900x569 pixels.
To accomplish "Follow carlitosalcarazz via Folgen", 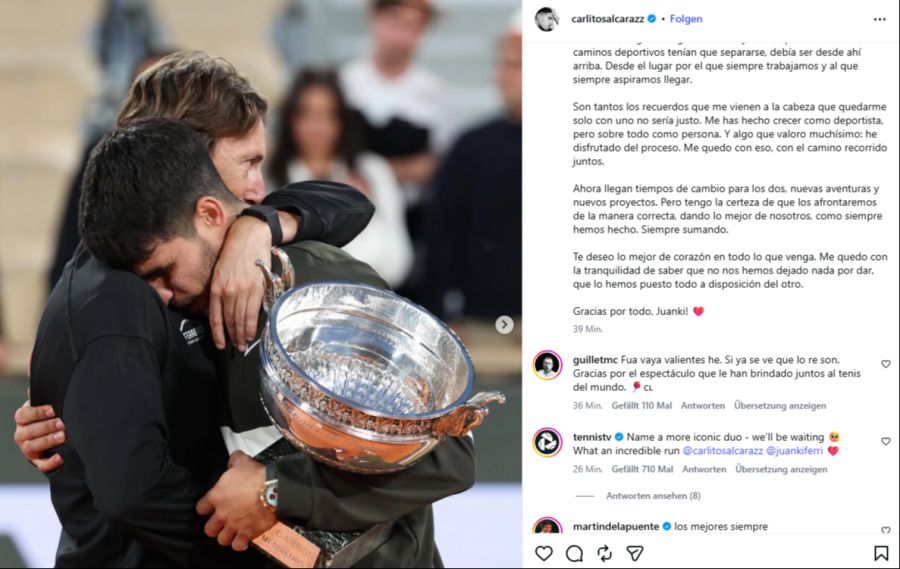I will tap(686, 19).
